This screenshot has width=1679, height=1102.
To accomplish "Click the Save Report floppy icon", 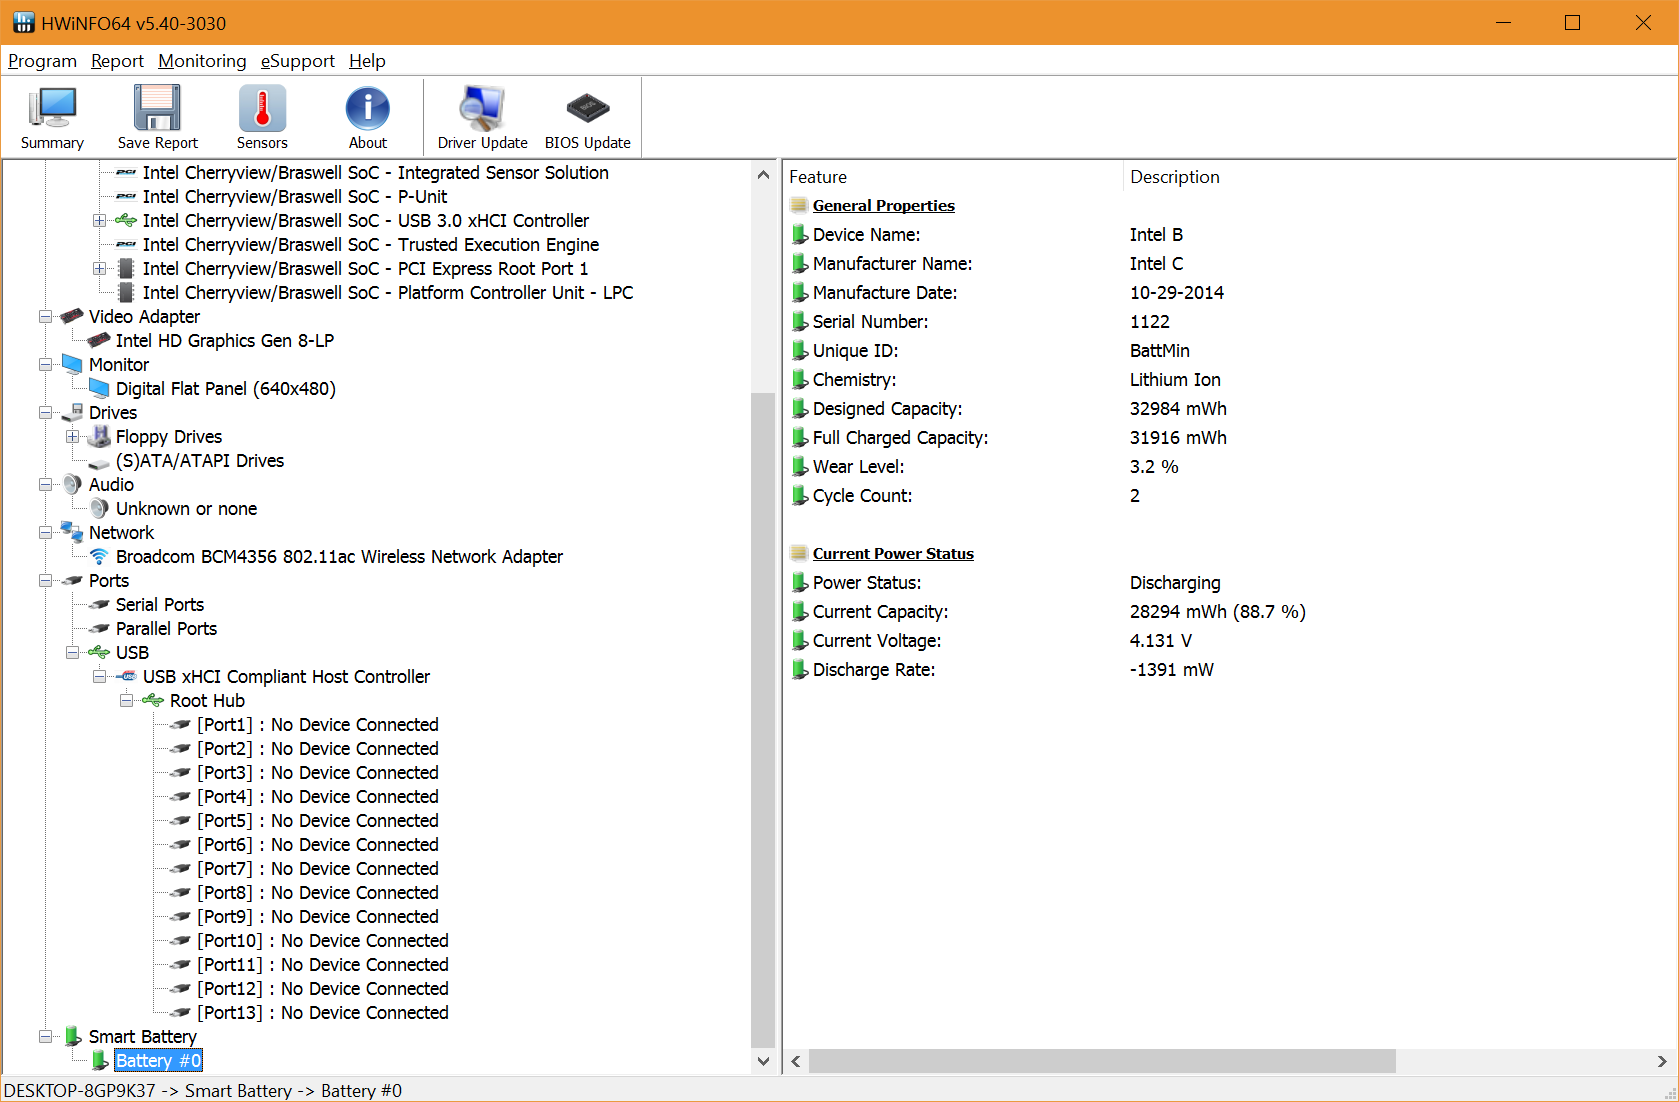I will click(157, 108).
